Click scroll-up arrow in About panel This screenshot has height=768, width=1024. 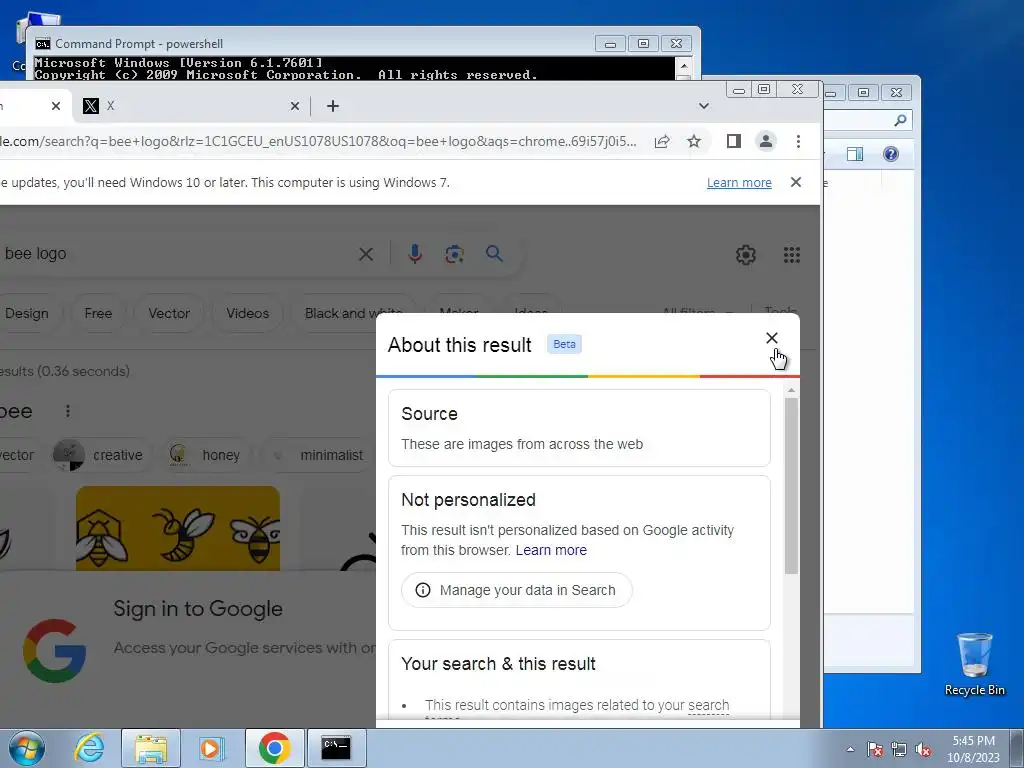791,391
